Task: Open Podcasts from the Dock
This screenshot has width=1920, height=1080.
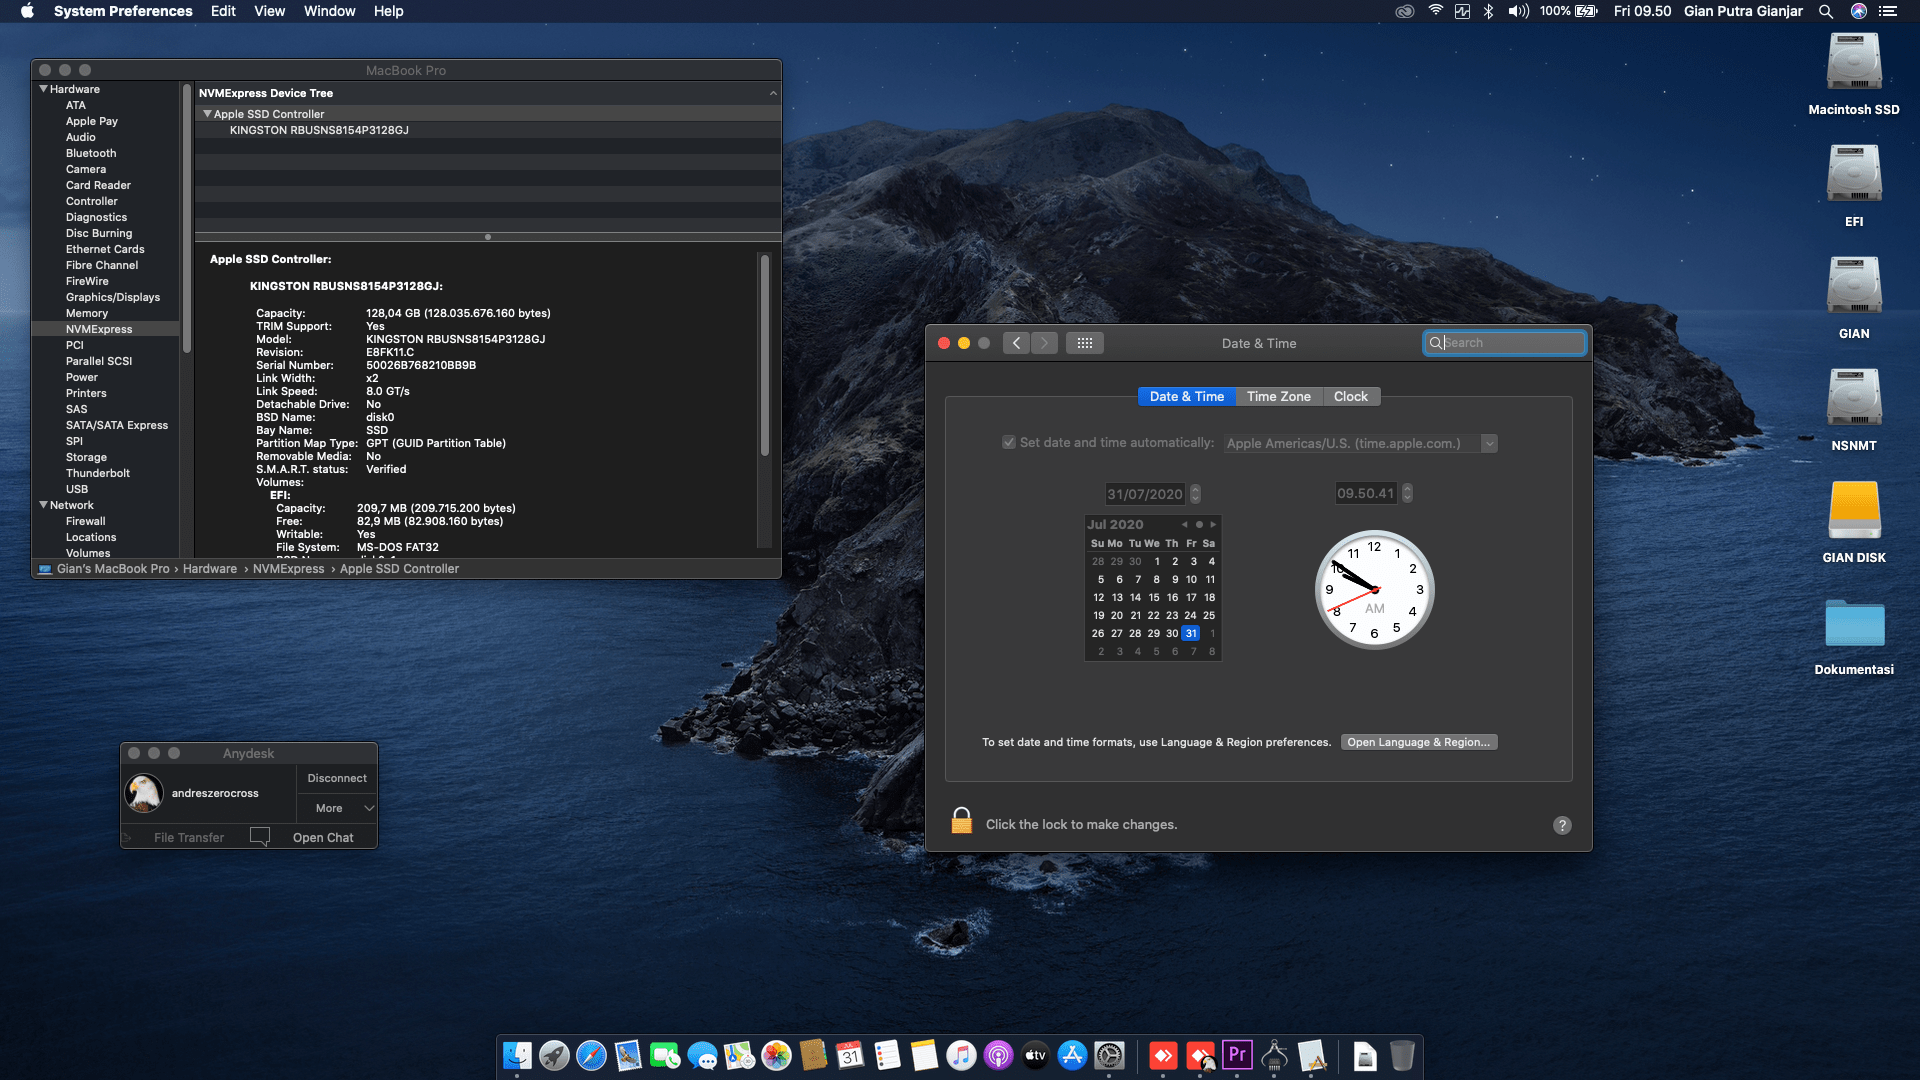Action: click(x=1000, y=1057)
